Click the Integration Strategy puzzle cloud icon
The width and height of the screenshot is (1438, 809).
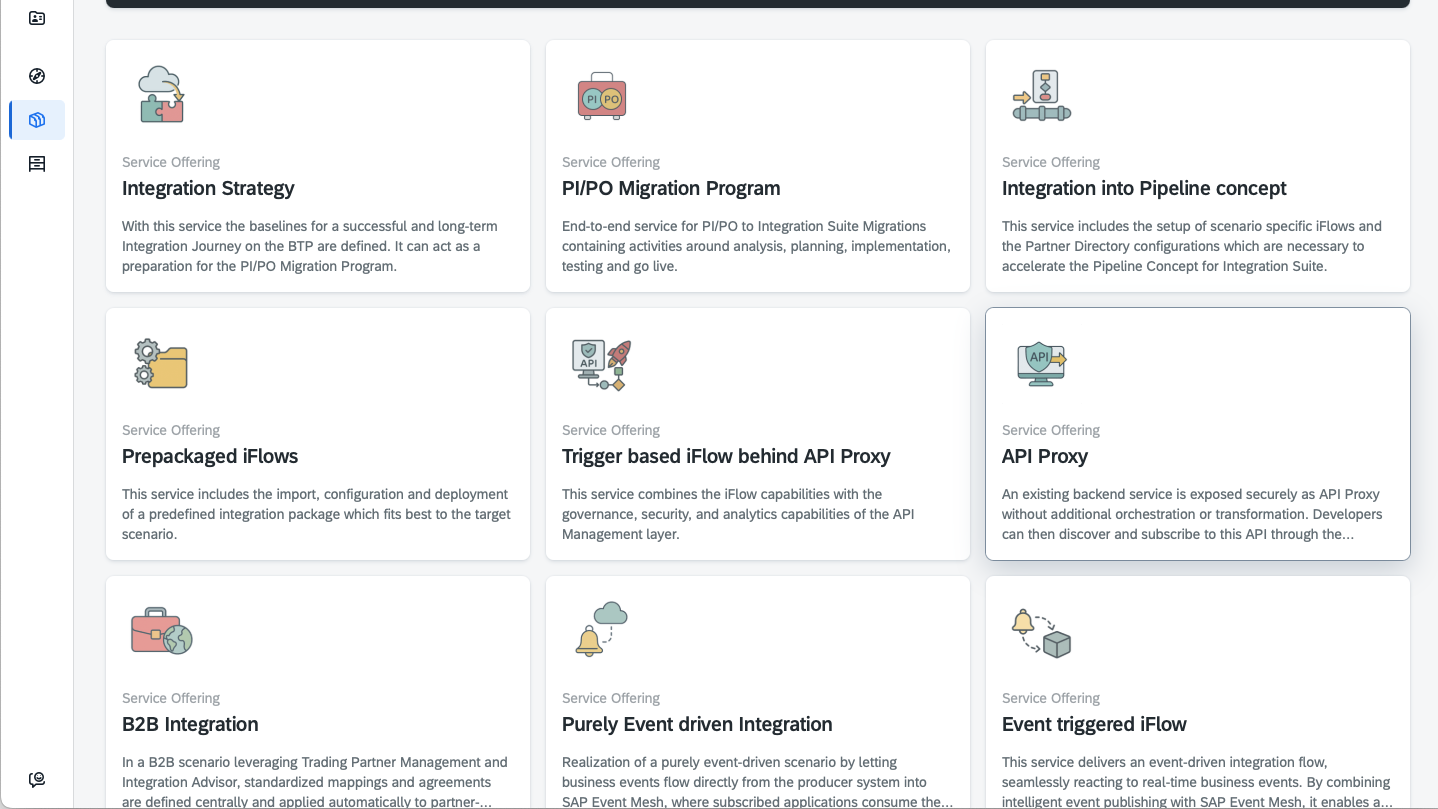161,95
